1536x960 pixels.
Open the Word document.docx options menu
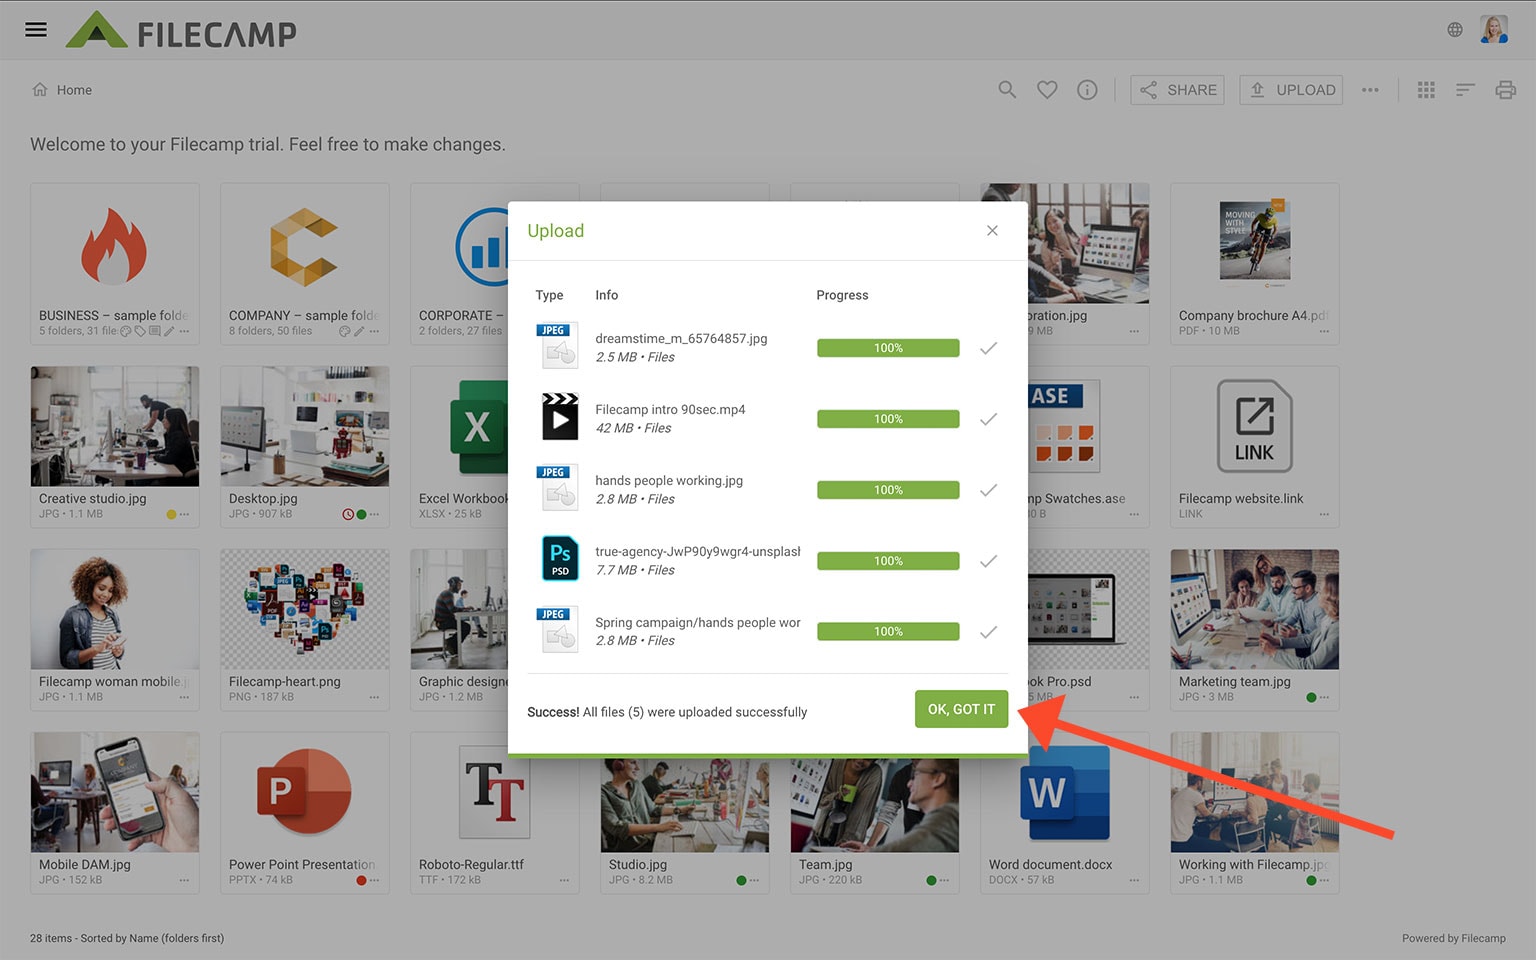[x=1134, y=881]
